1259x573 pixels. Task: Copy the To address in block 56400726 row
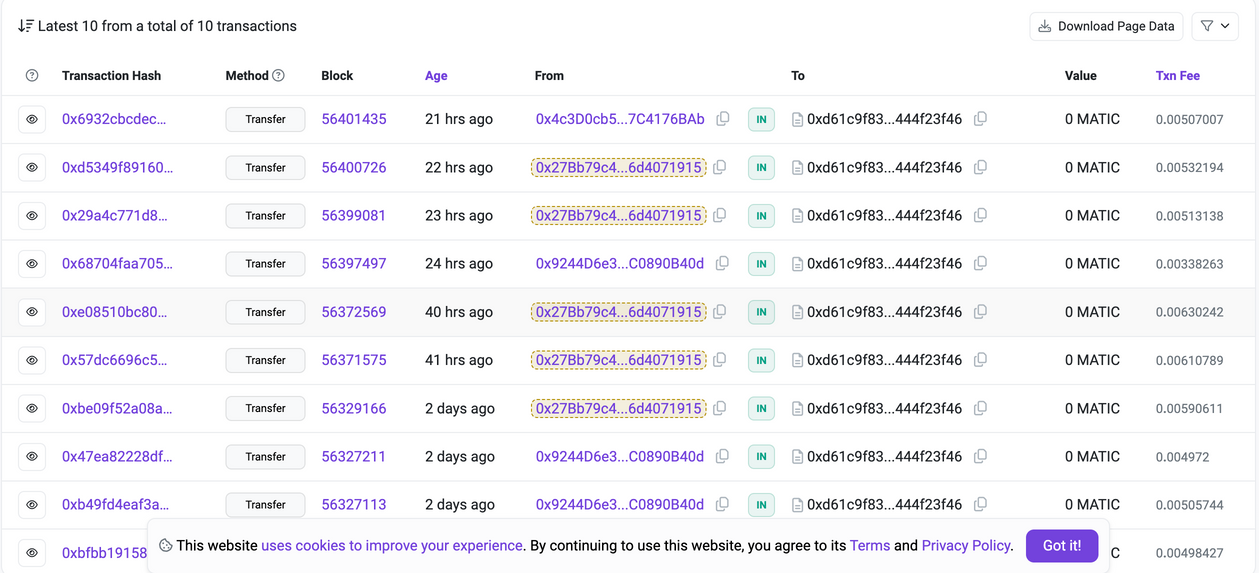coord(980,167)
